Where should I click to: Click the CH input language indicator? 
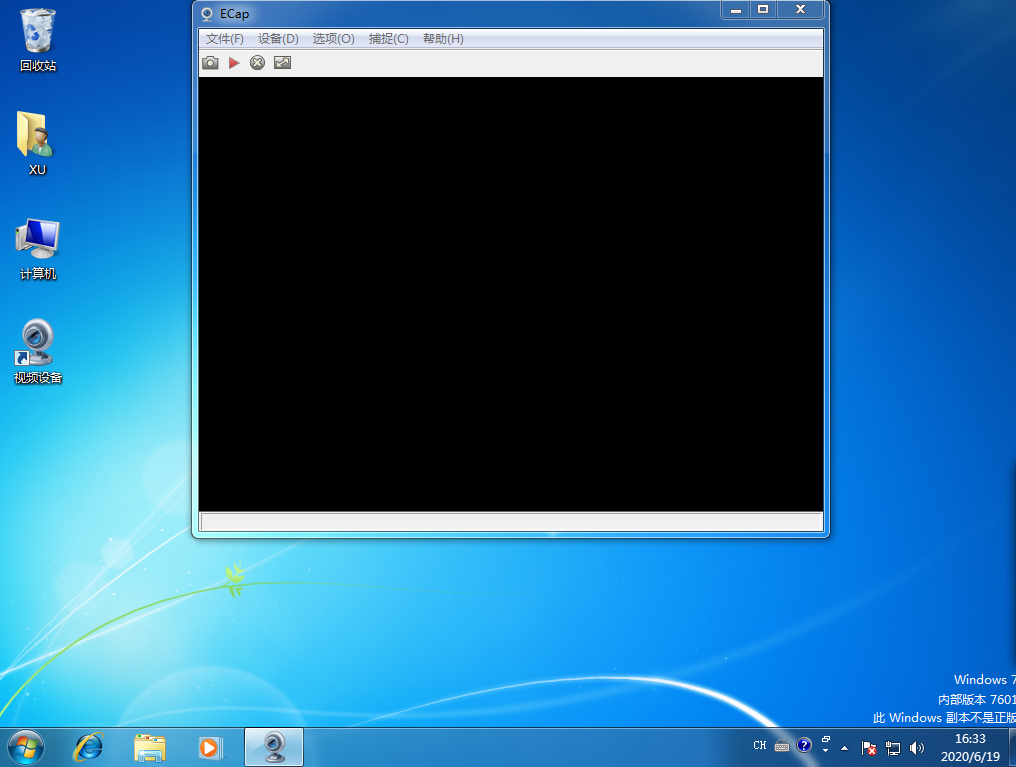click(x=760, y=746)
